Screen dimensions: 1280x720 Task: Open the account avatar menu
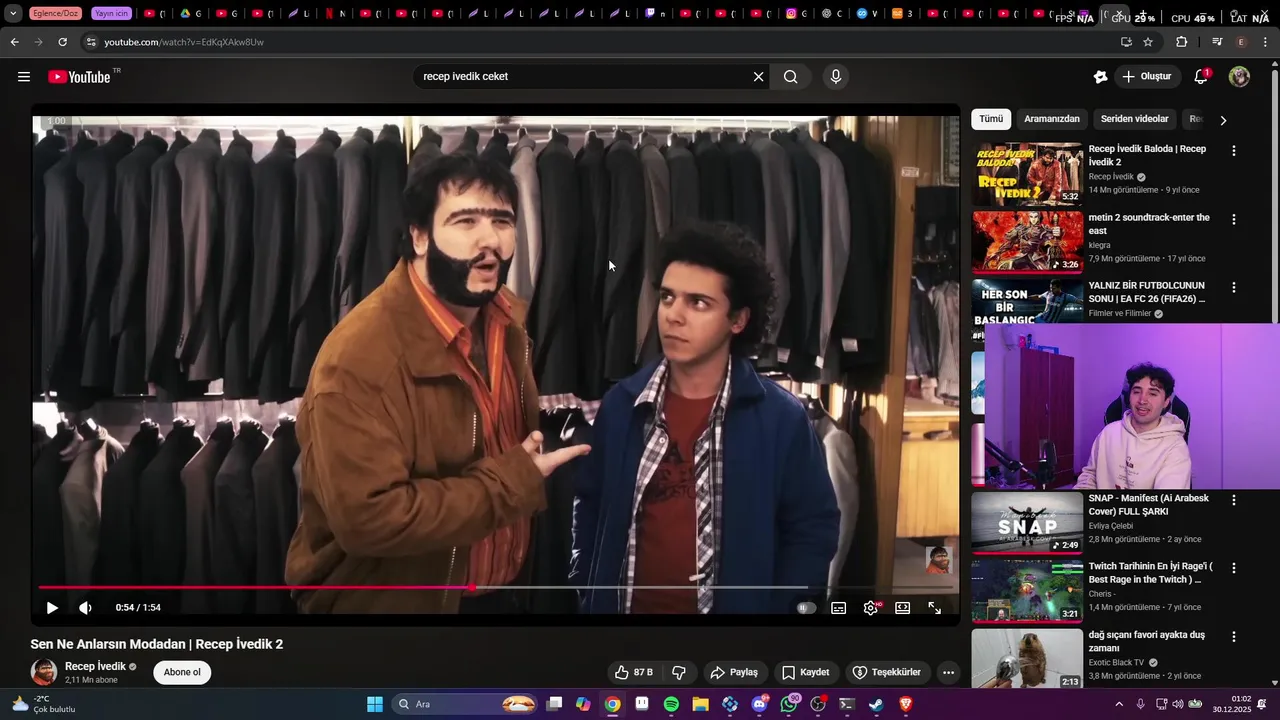pyautogui.click(x=1239, y=77)
